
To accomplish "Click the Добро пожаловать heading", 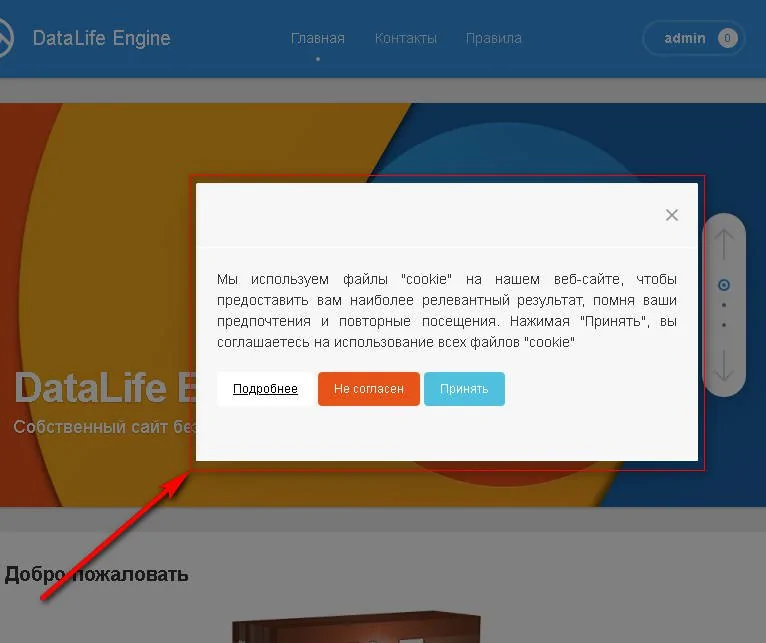I will (96, 575).
